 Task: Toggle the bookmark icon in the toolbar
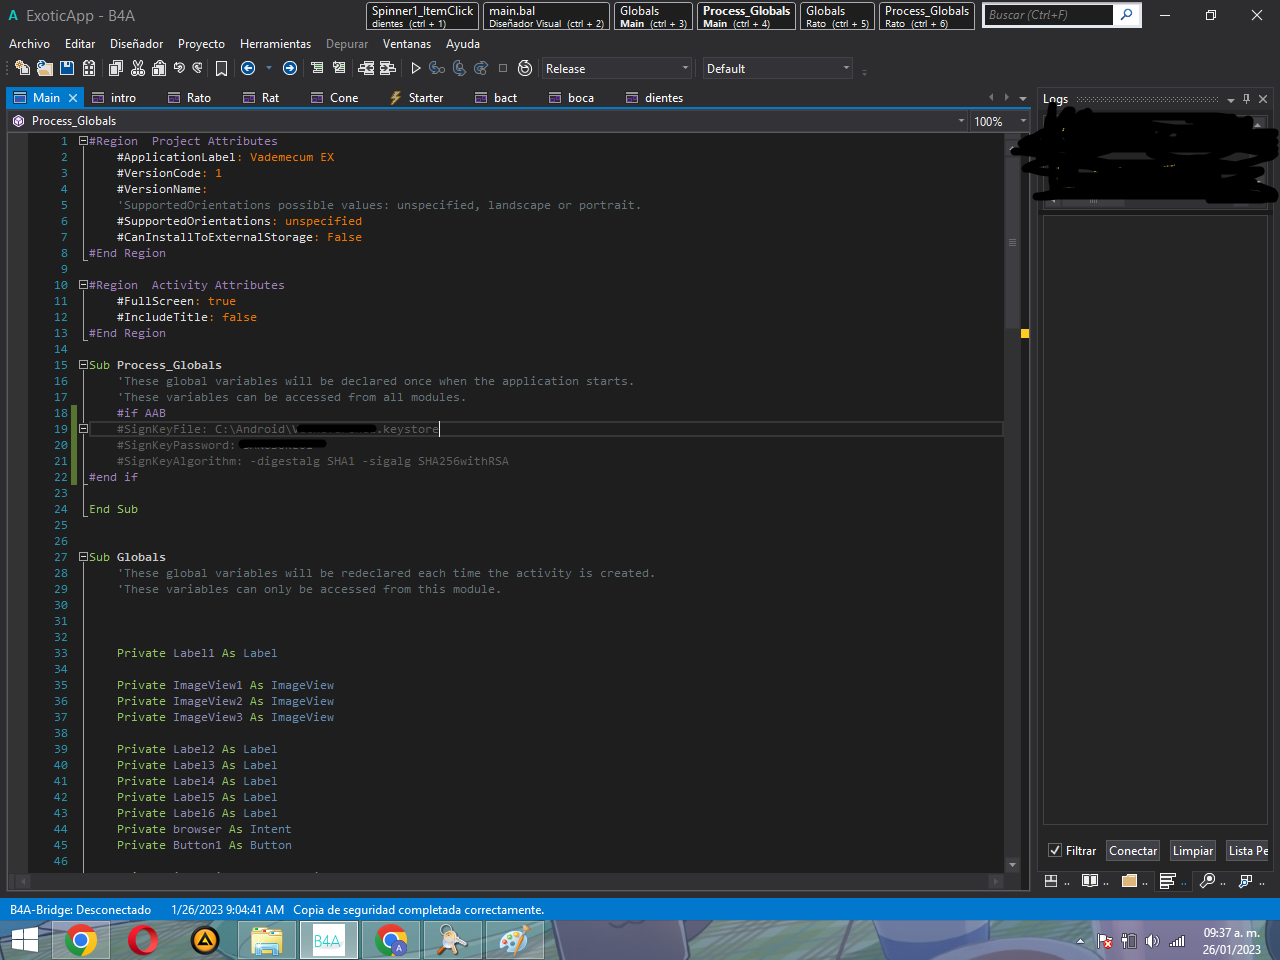pos(221,68)
